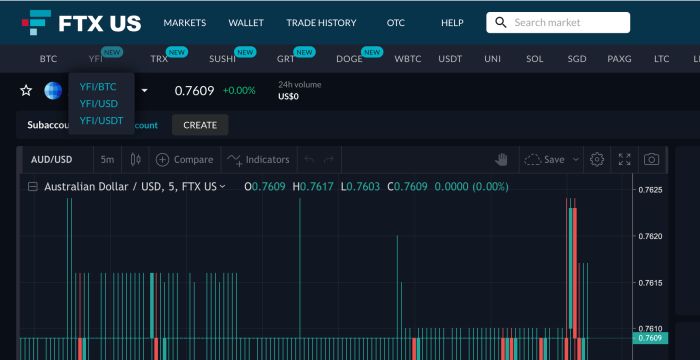Click the Compare plus icon

coord(162,159)
